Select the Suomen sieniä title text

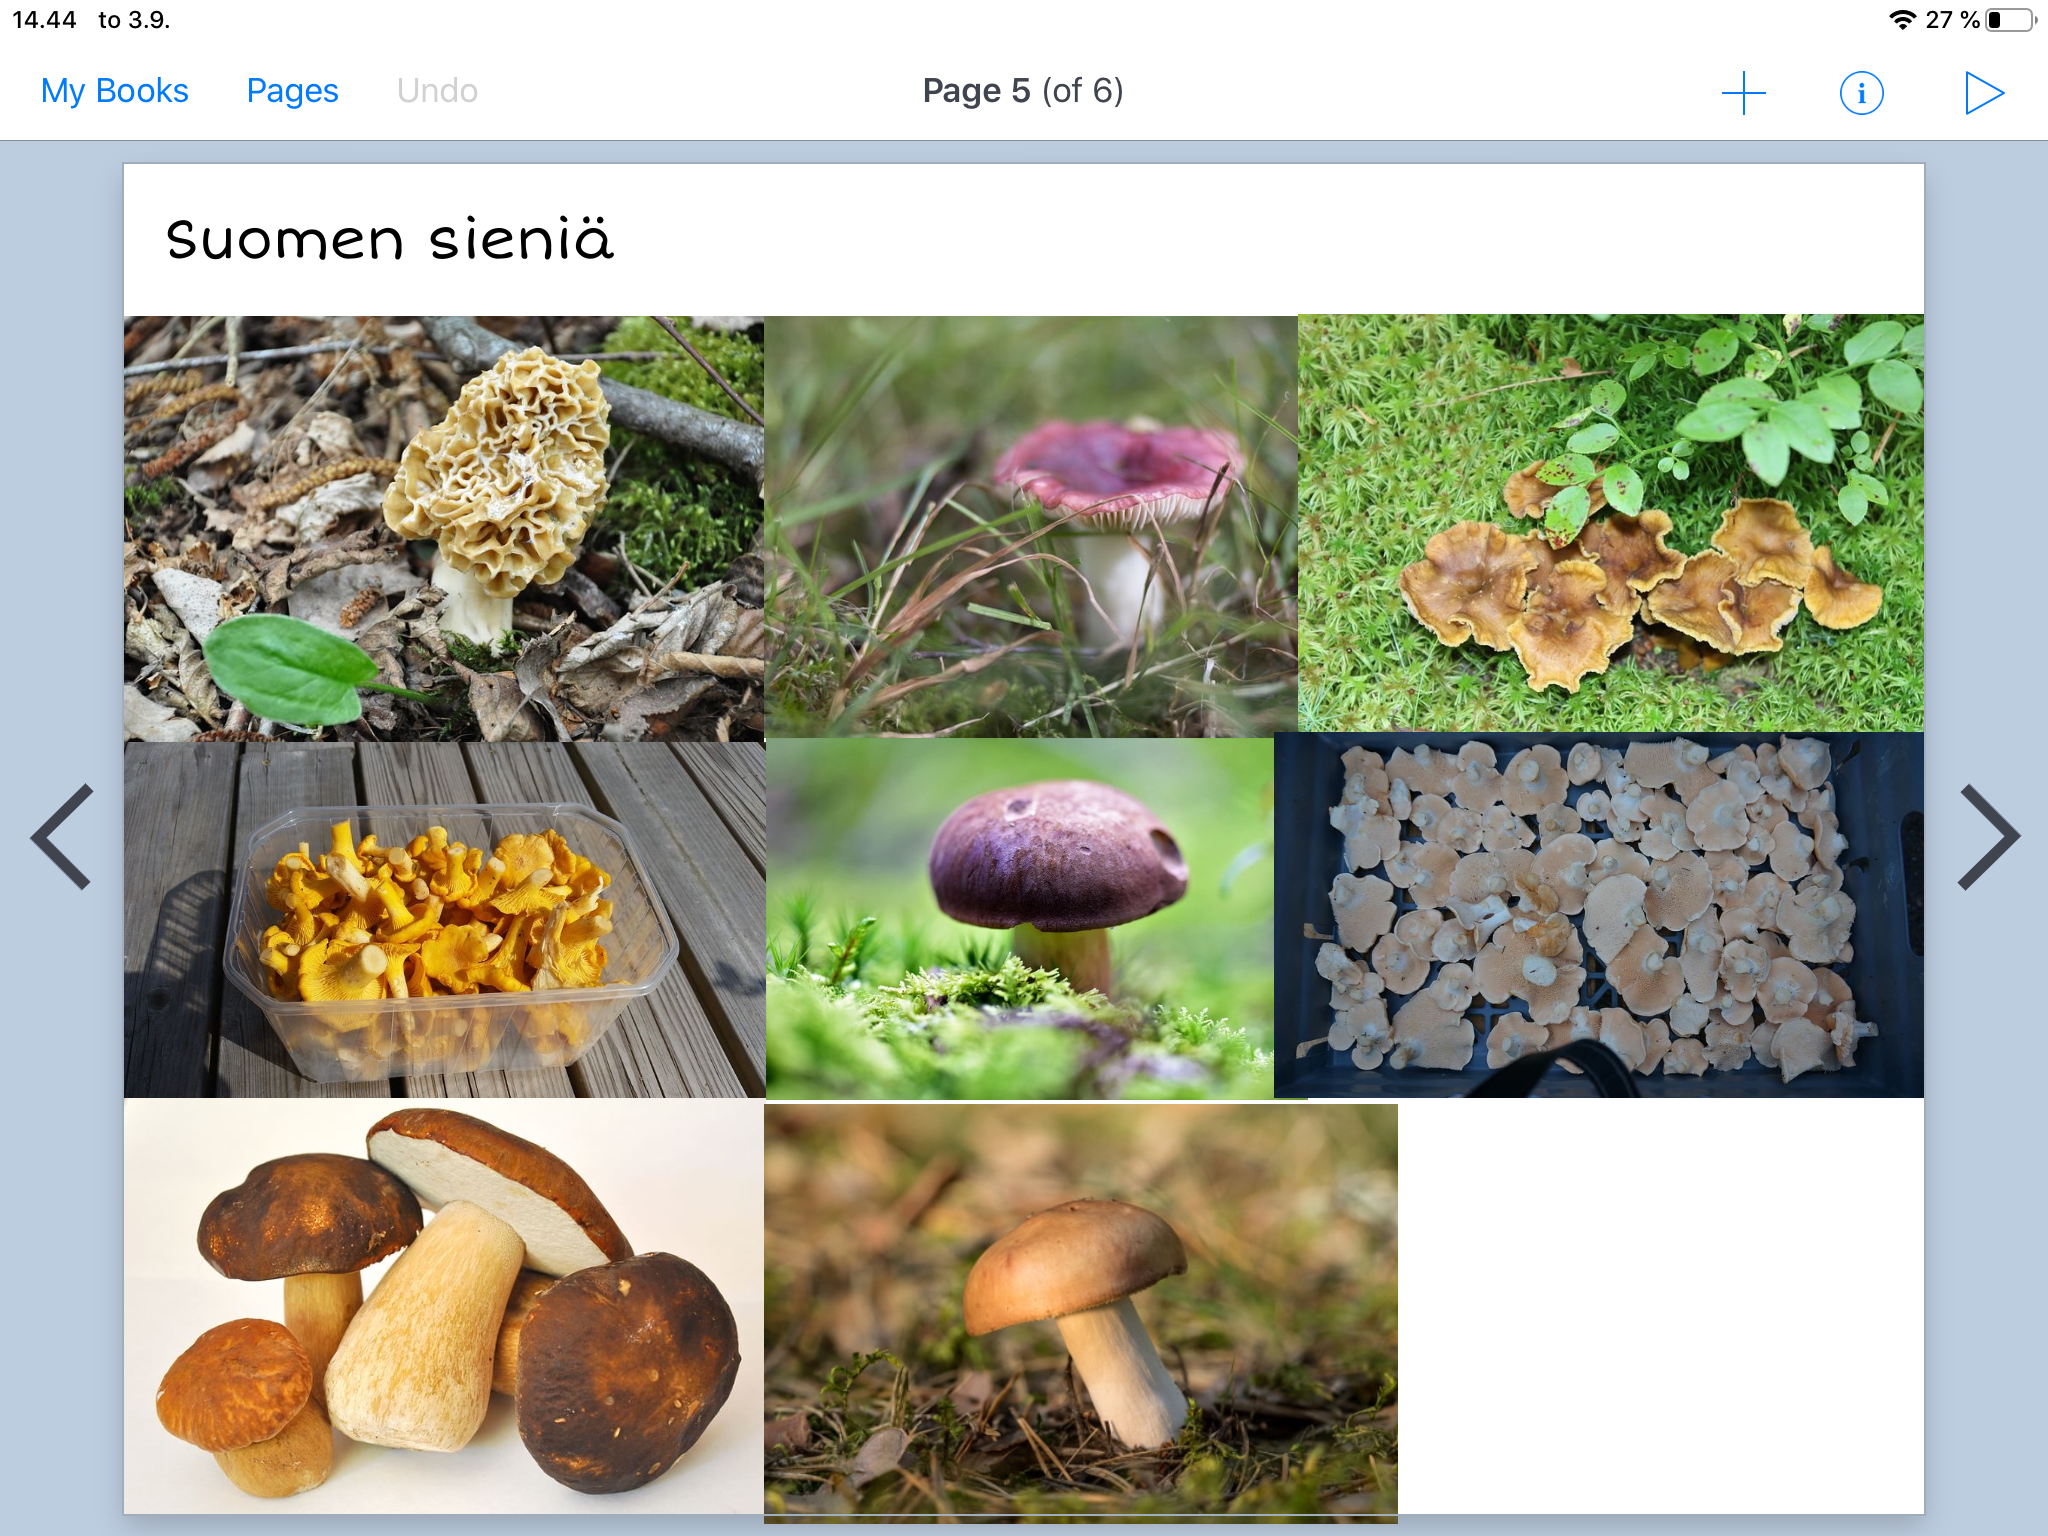[x=389, y=240]
